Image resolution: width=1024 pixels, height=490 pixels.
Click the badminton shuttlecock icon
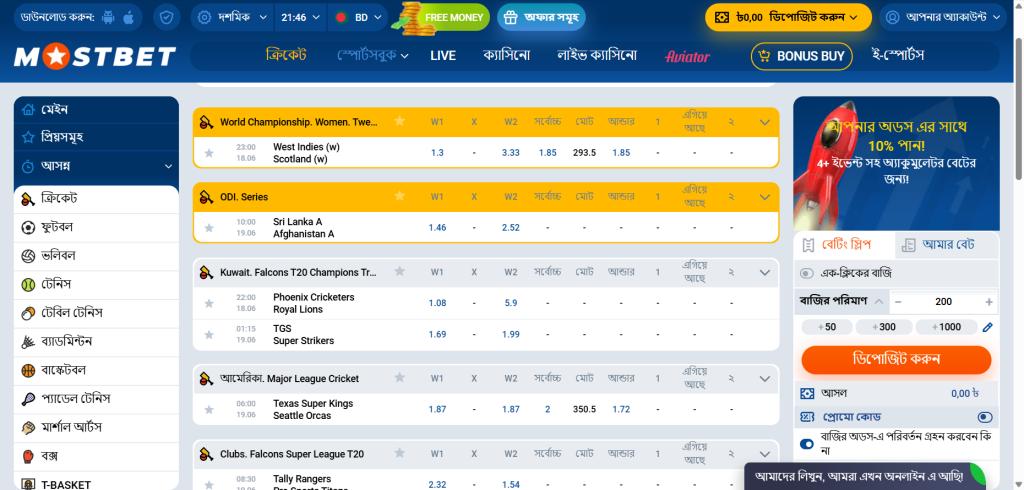click(28, 342)
